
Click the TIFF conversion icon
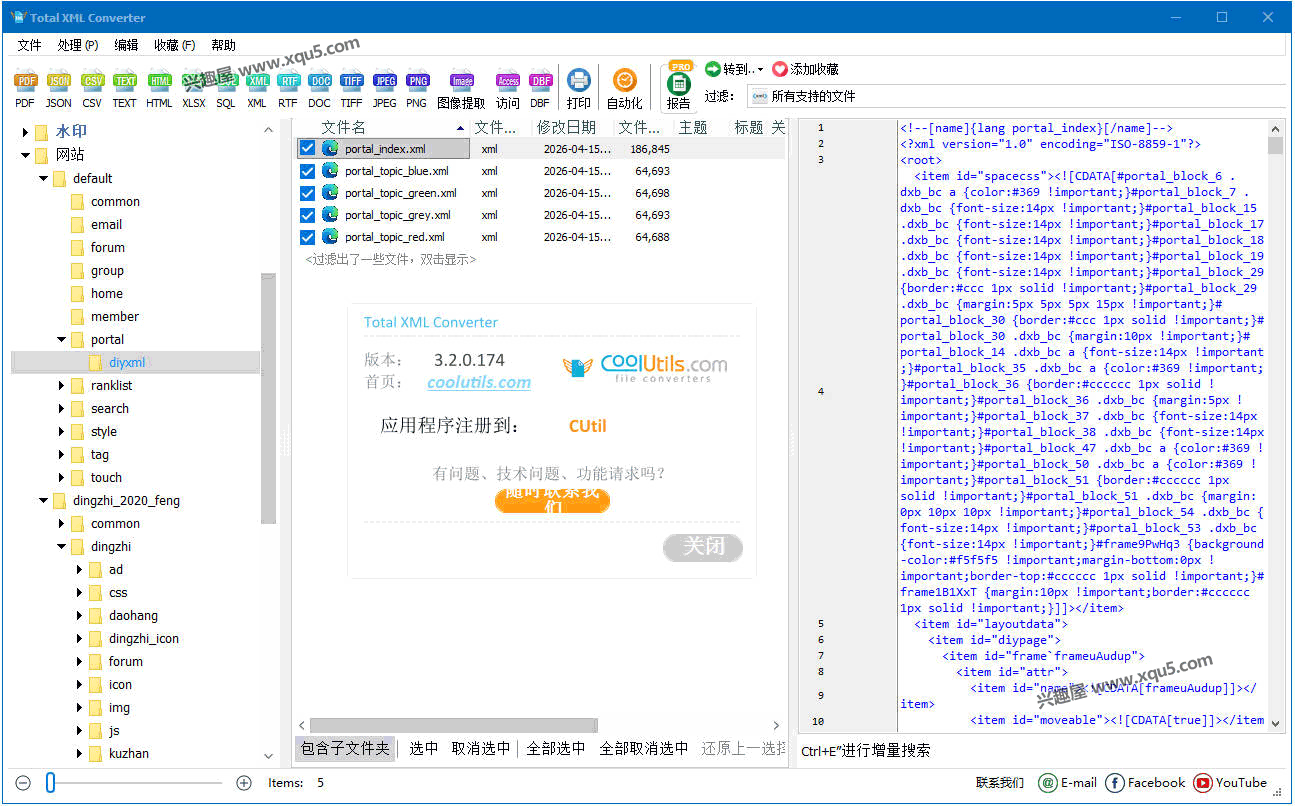coord(351,89)
